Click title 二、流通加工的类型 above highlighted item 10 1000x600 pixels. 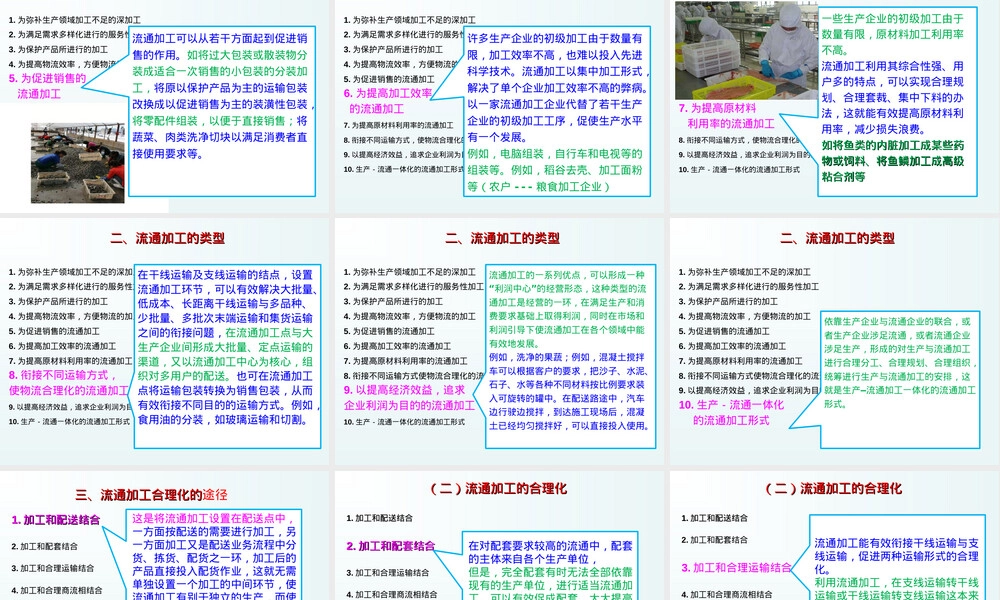coord(837,238)
